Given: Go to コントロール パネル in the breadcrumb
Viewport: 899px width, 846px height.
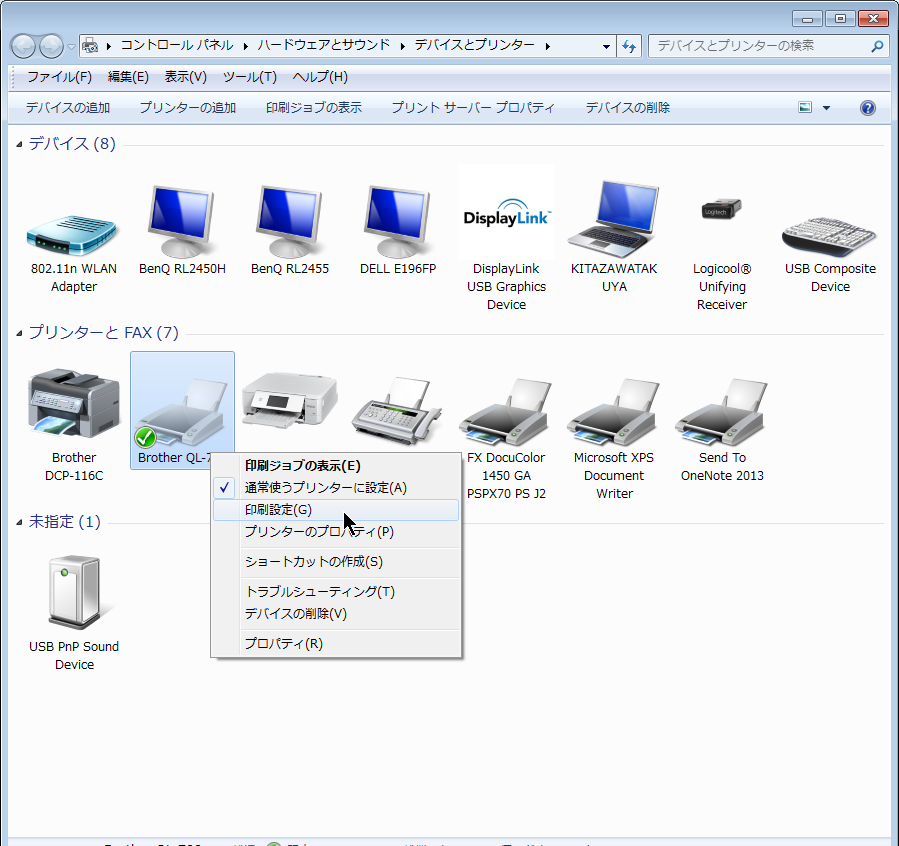Looking at the screenshot, I should click(177, 45).
